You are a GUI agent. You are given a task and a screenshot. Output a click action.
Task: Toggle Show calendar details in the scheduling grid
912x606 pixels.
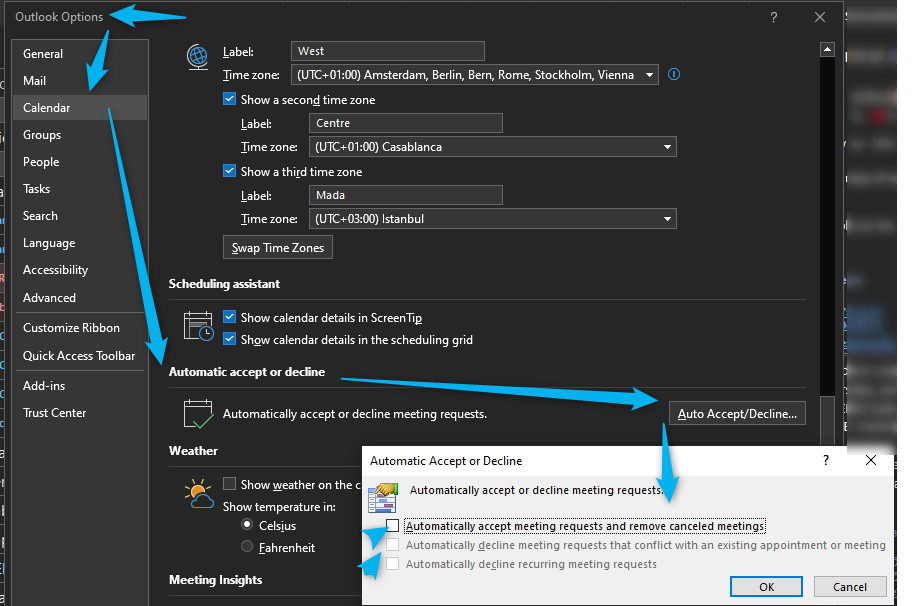[x=229, y=340]
